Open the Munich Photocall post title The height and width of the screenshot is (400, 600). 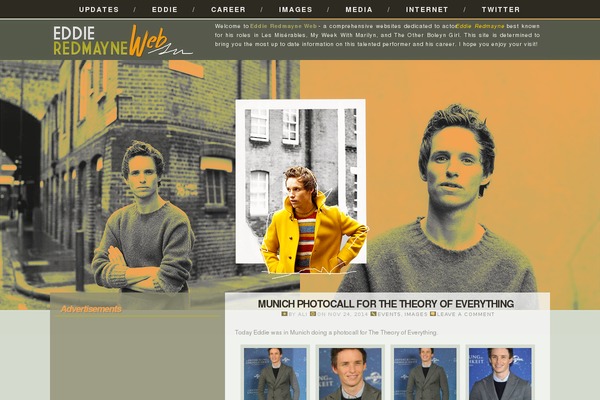(386, 304)
